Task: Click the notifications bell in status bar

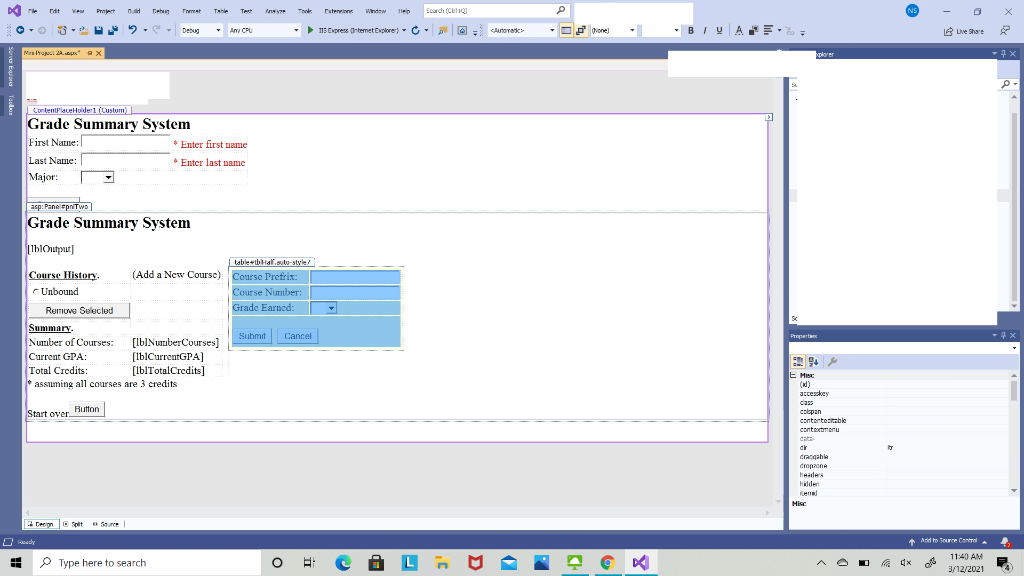Action: pyautogui.click(x=1005, y=541)
